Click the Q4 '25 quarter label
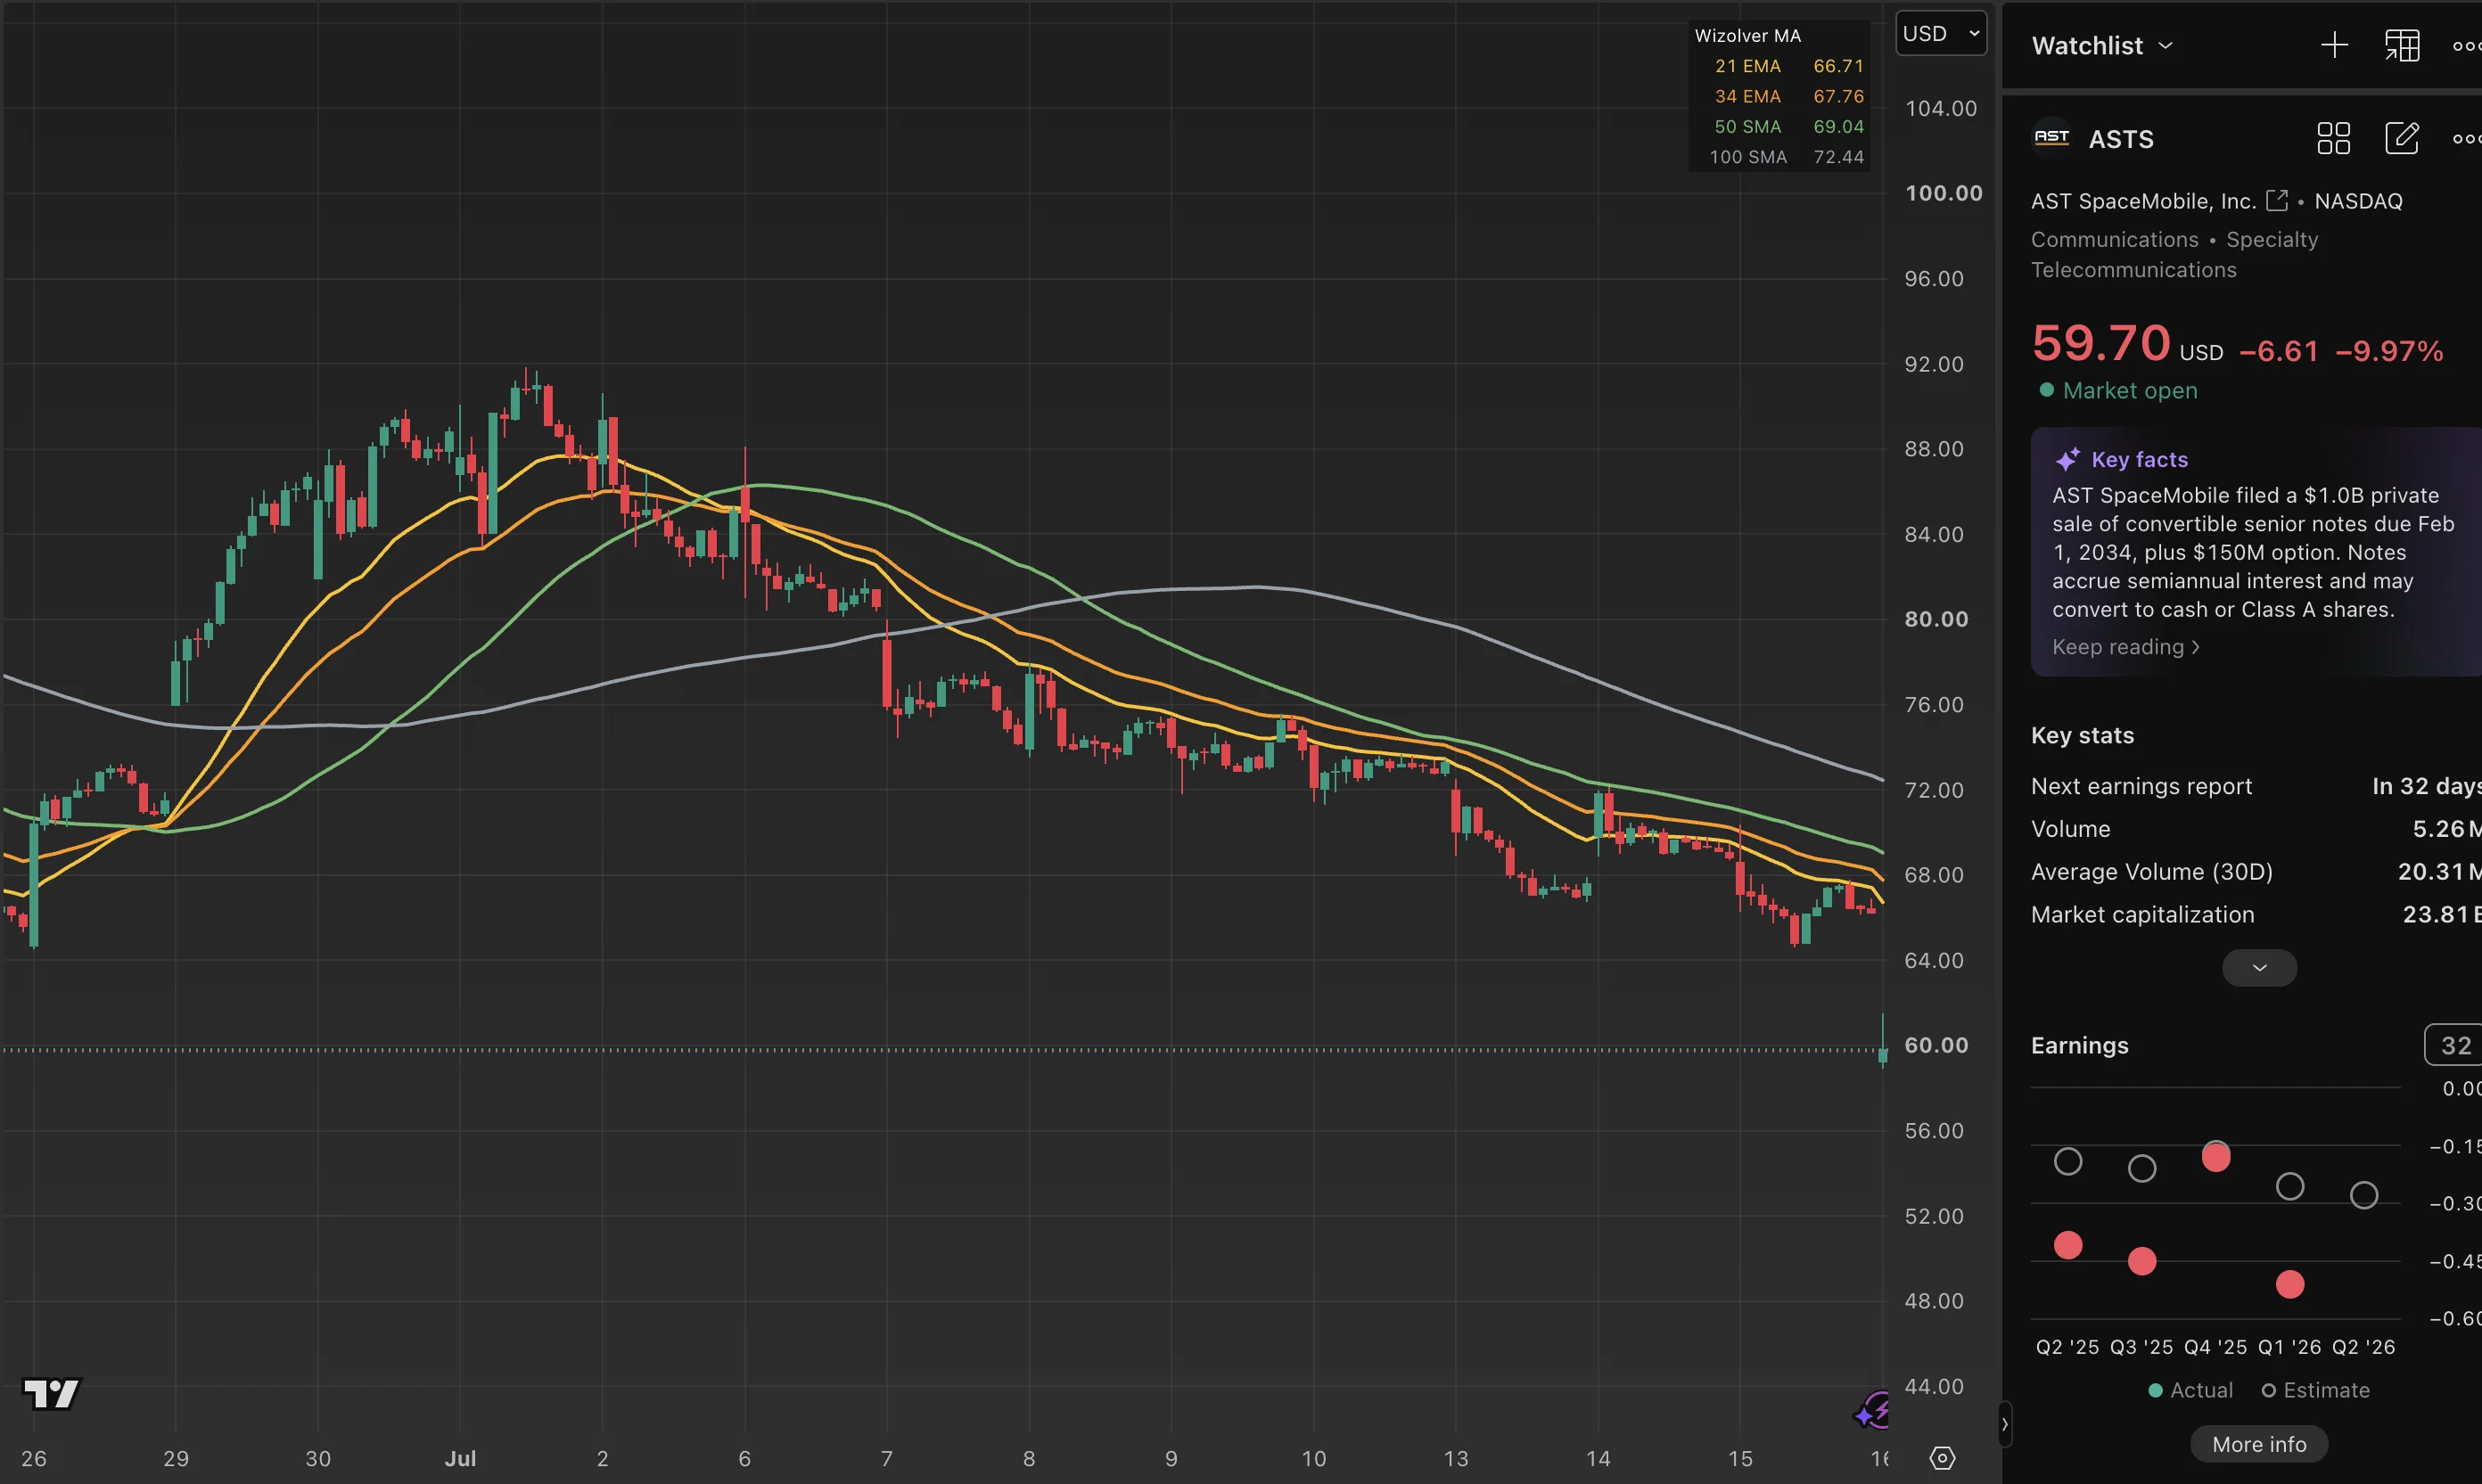This screenshot has height=1484, width=2482. 2215,1347
